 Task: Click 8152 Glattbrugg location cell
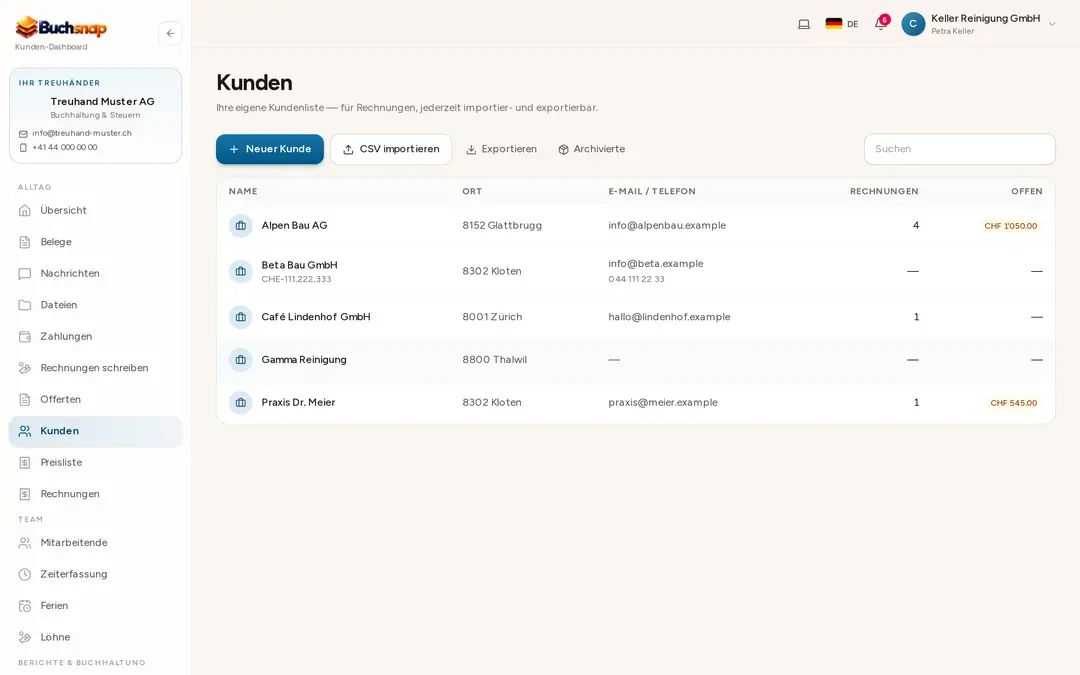(x=502, y=225)
